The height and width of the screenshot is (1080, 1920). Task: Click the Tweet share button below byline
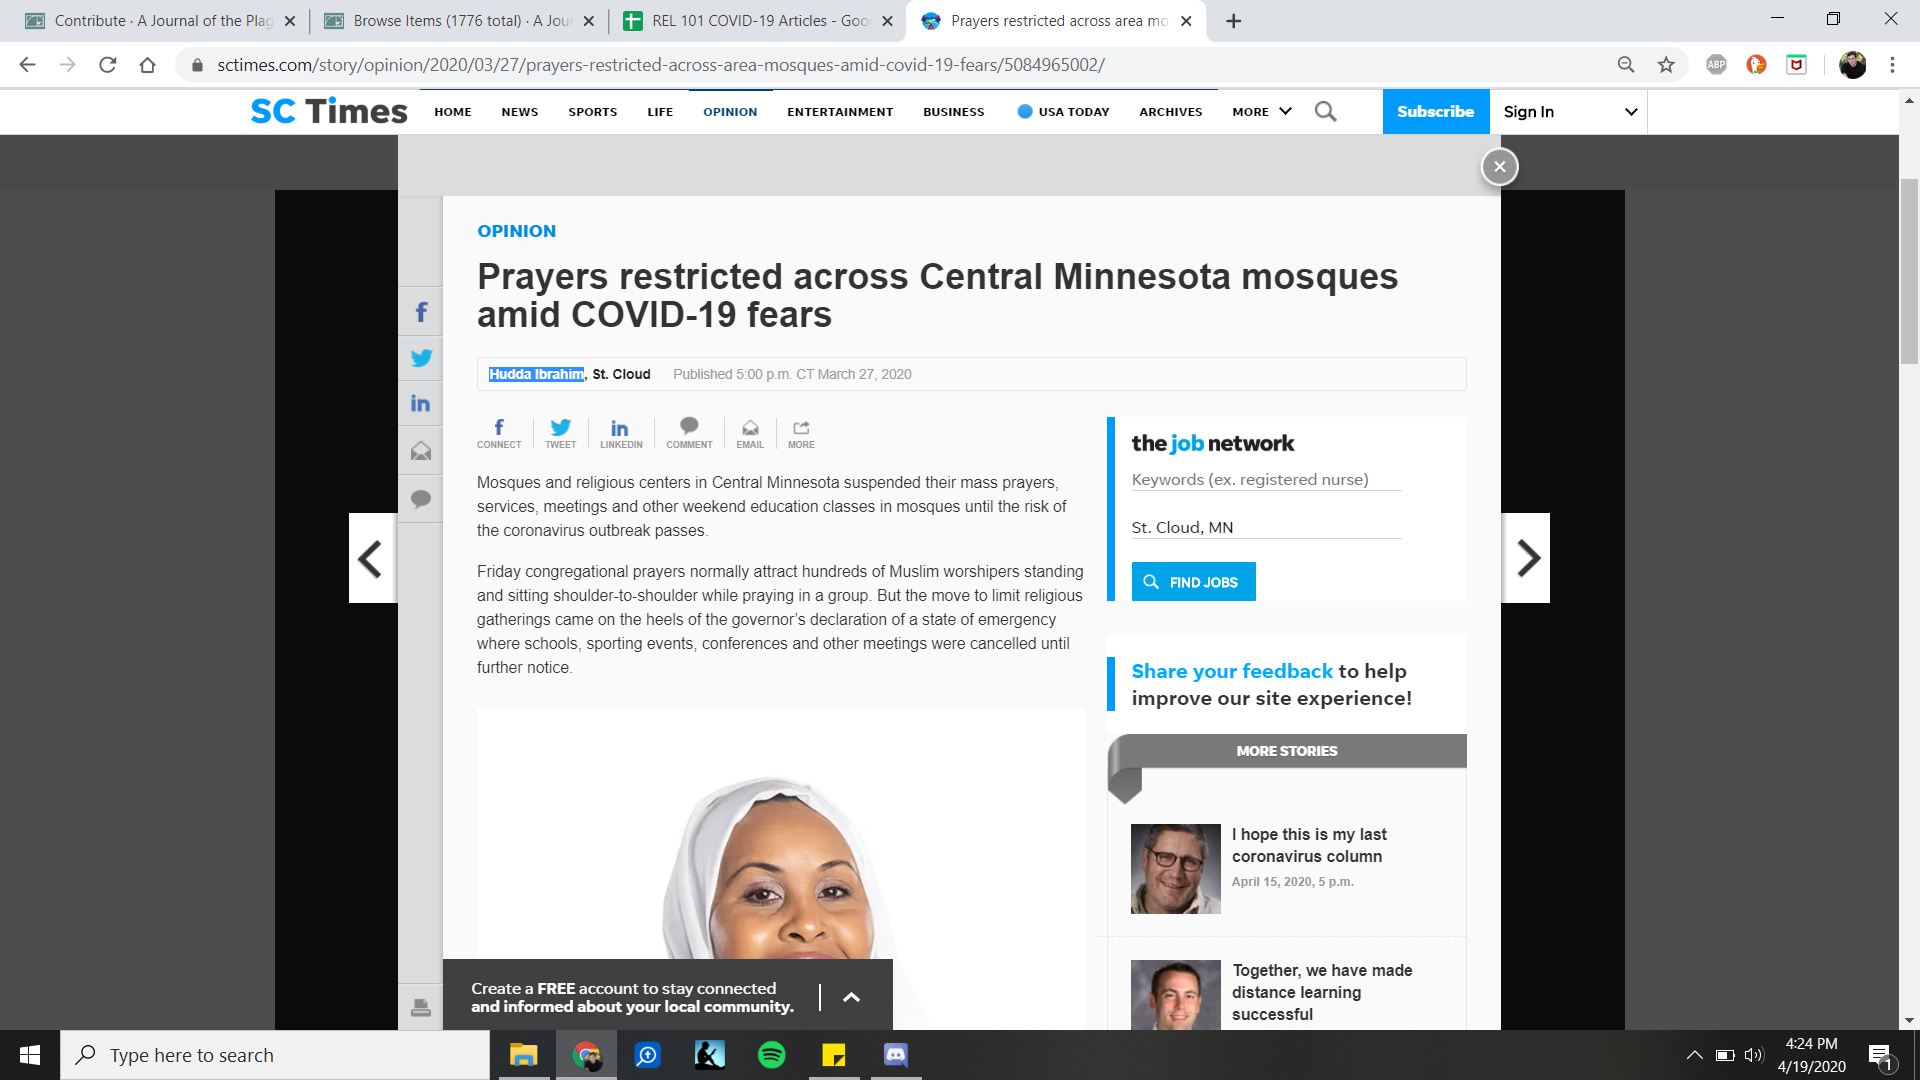560,433
